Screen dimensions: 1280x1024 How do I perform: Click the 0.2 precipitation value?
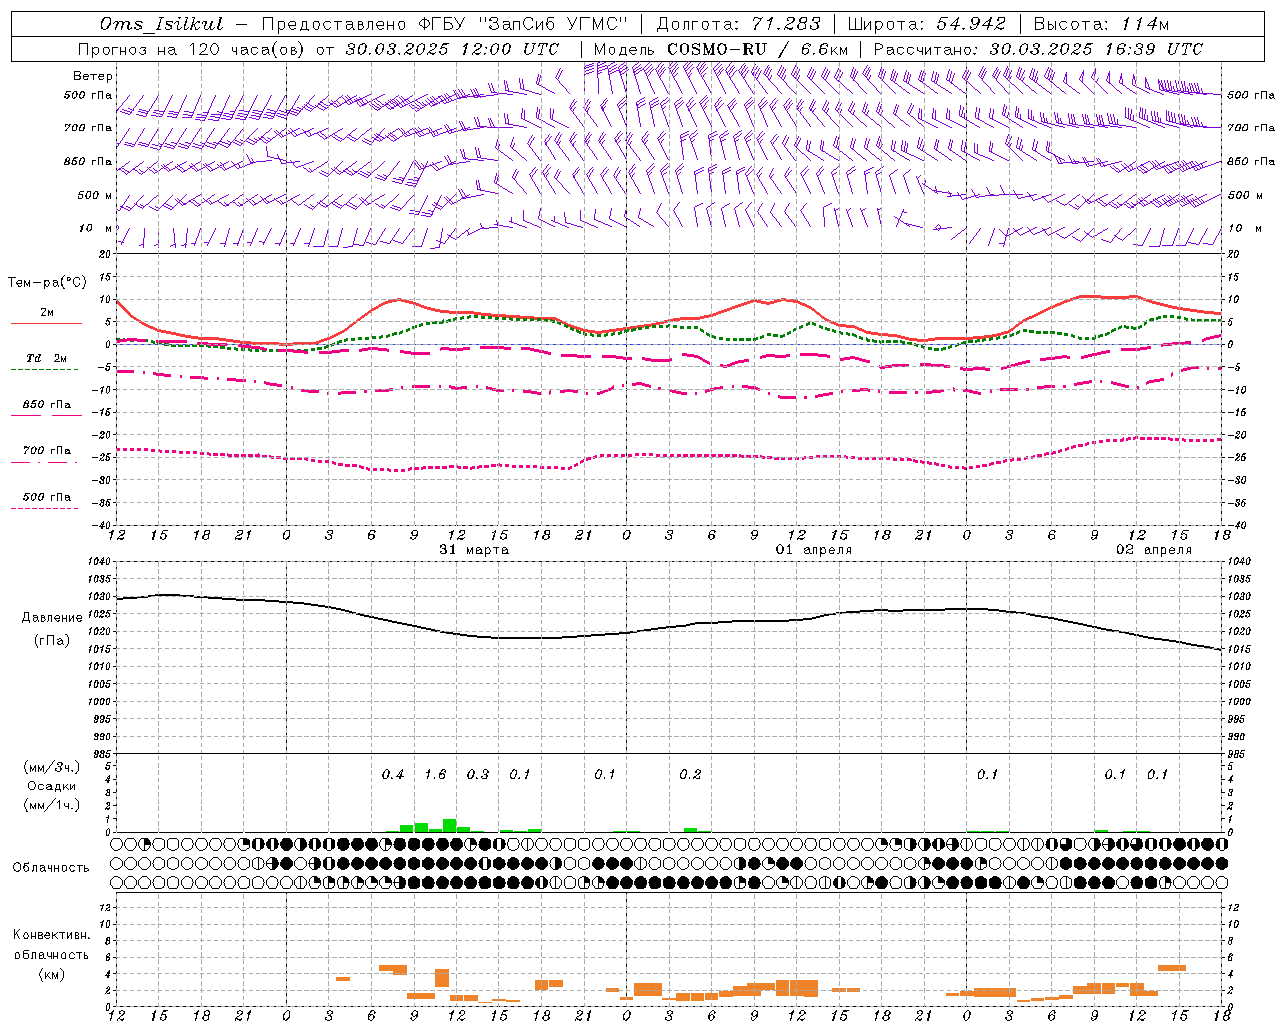click(x=690, y=775)
